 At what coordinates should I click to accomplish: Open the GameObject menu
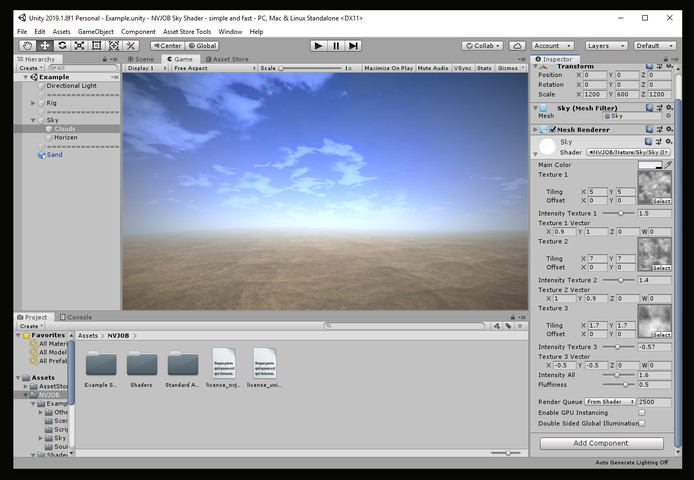(96, 31)
